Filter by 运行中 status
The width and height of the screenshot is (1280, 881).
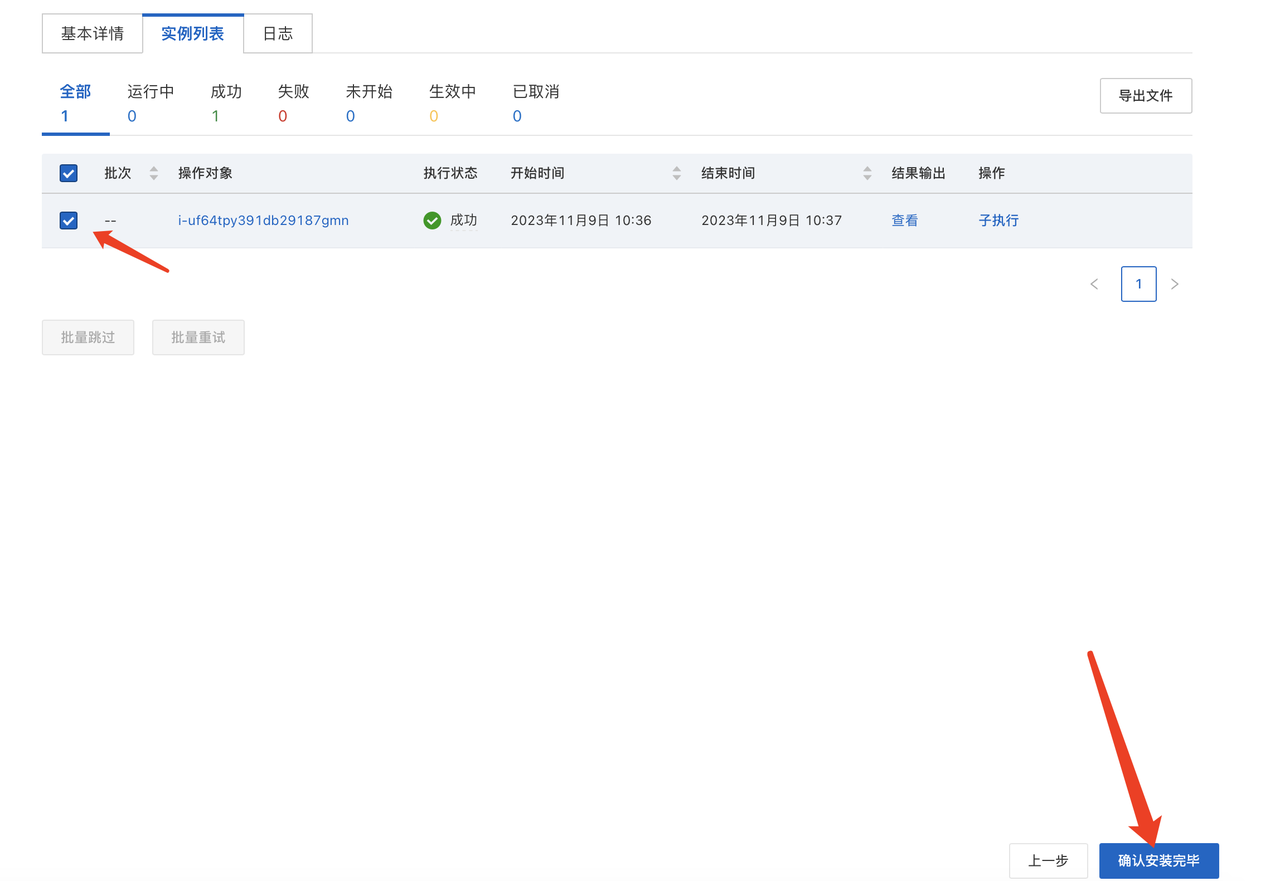pyautogui.click(x=151, y=103)
